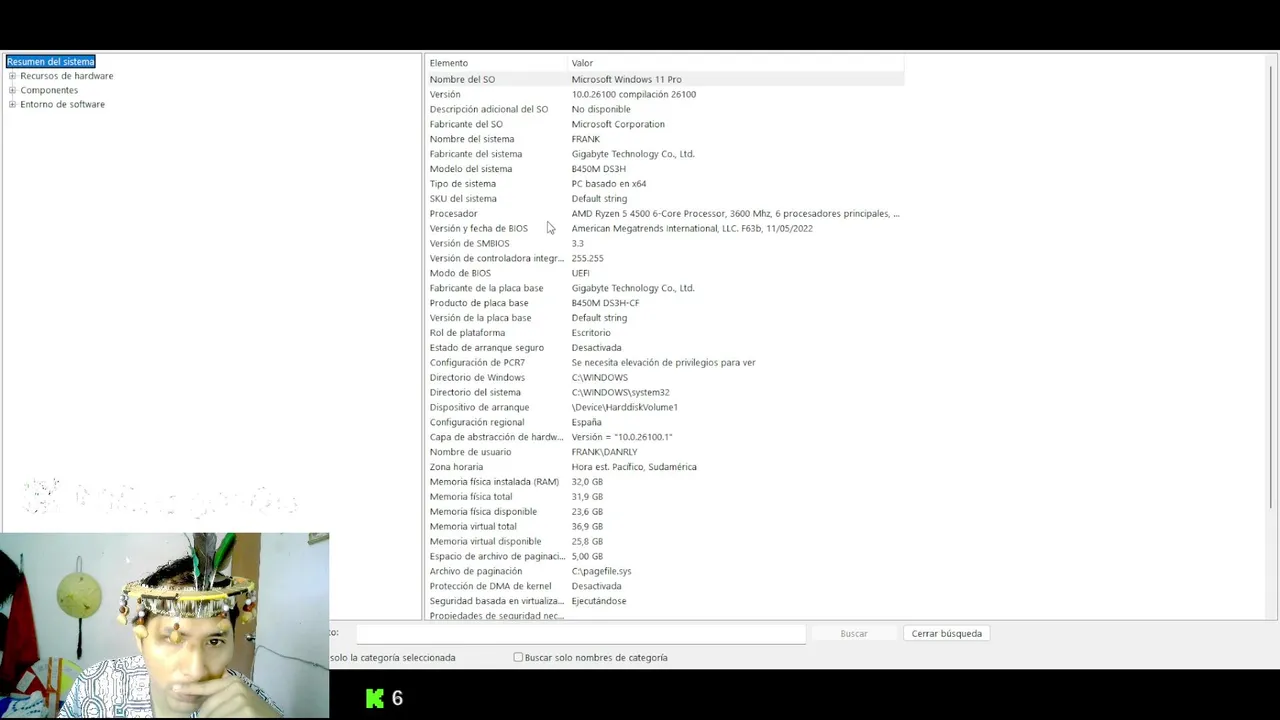Screen dimensions: 1280x720
Task: Select American Megatrends BIOS value
Action: pos(692,229)
